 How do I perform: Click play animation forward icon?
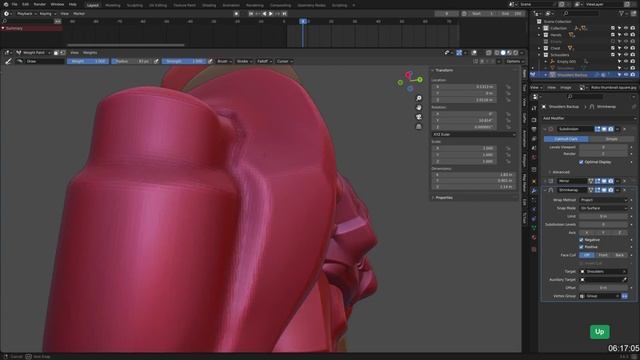[x=271, y=13]
